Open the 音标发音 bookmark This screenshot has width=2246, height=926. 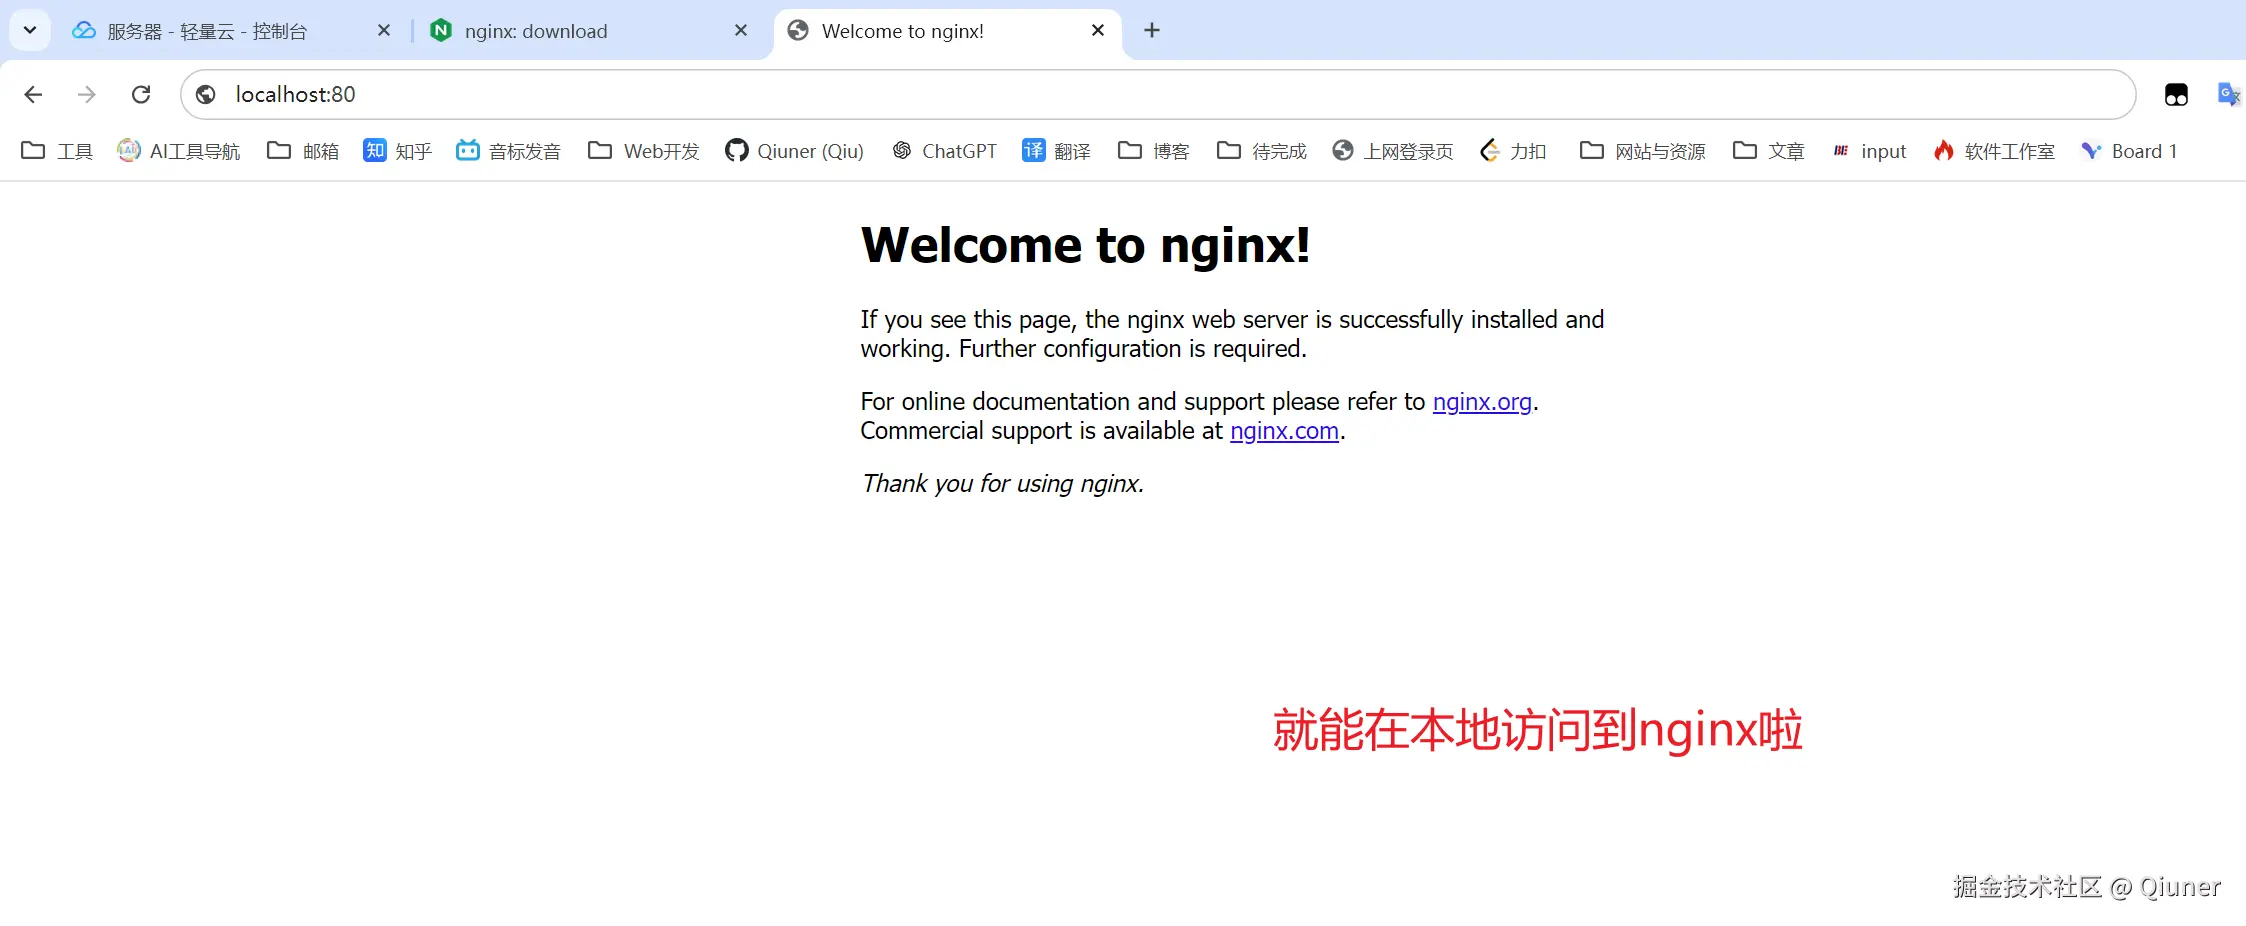pyautogui.click(x=508, y=151)
